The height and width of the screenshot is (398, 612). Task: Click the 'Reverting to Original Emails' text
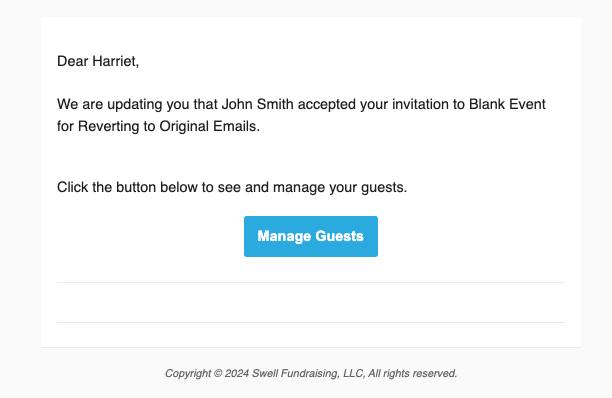pyautogui.click(x=167, y=126)
